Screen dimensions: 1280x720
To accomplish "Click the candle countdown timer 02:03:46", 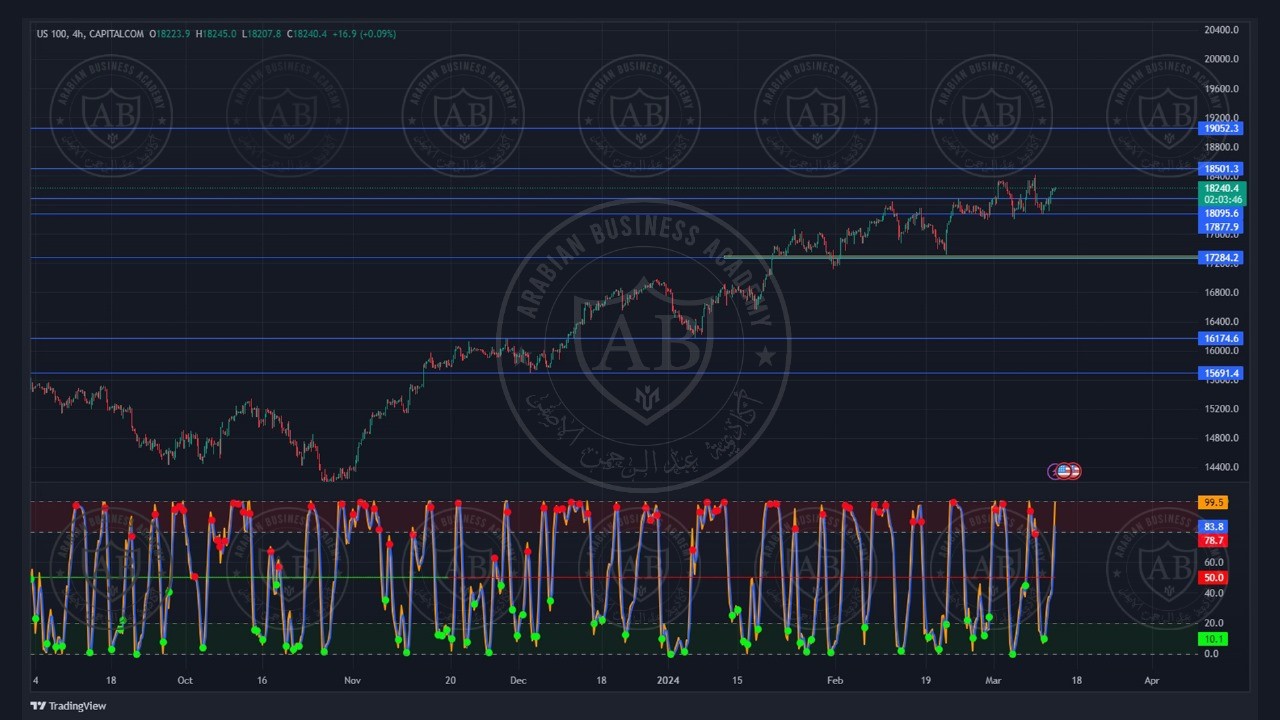I will 1221,199.
